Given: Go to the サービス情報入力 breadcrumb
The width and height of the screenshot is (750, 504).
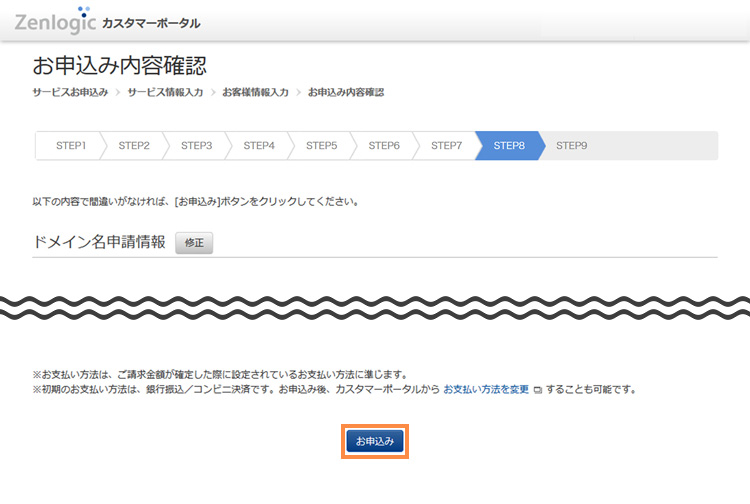Looking at the screenshot, I should pos(165,92).
